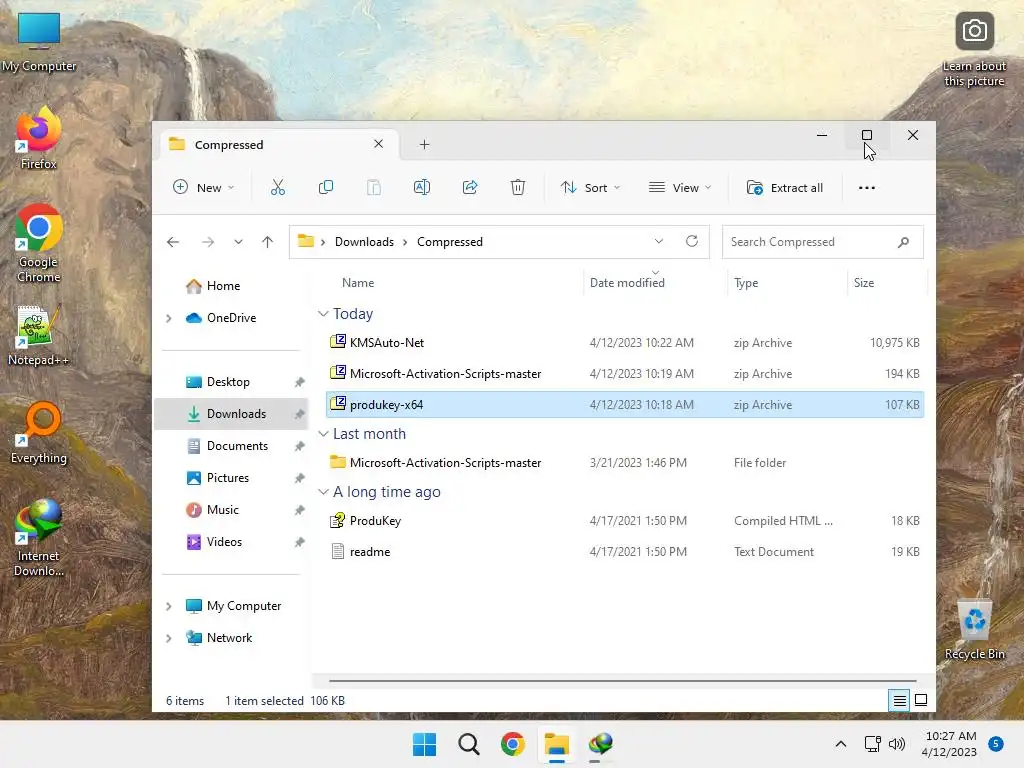Open the Sort dropdown menu
This screenshot has height=768, width=1024.
tap(590, 187)
